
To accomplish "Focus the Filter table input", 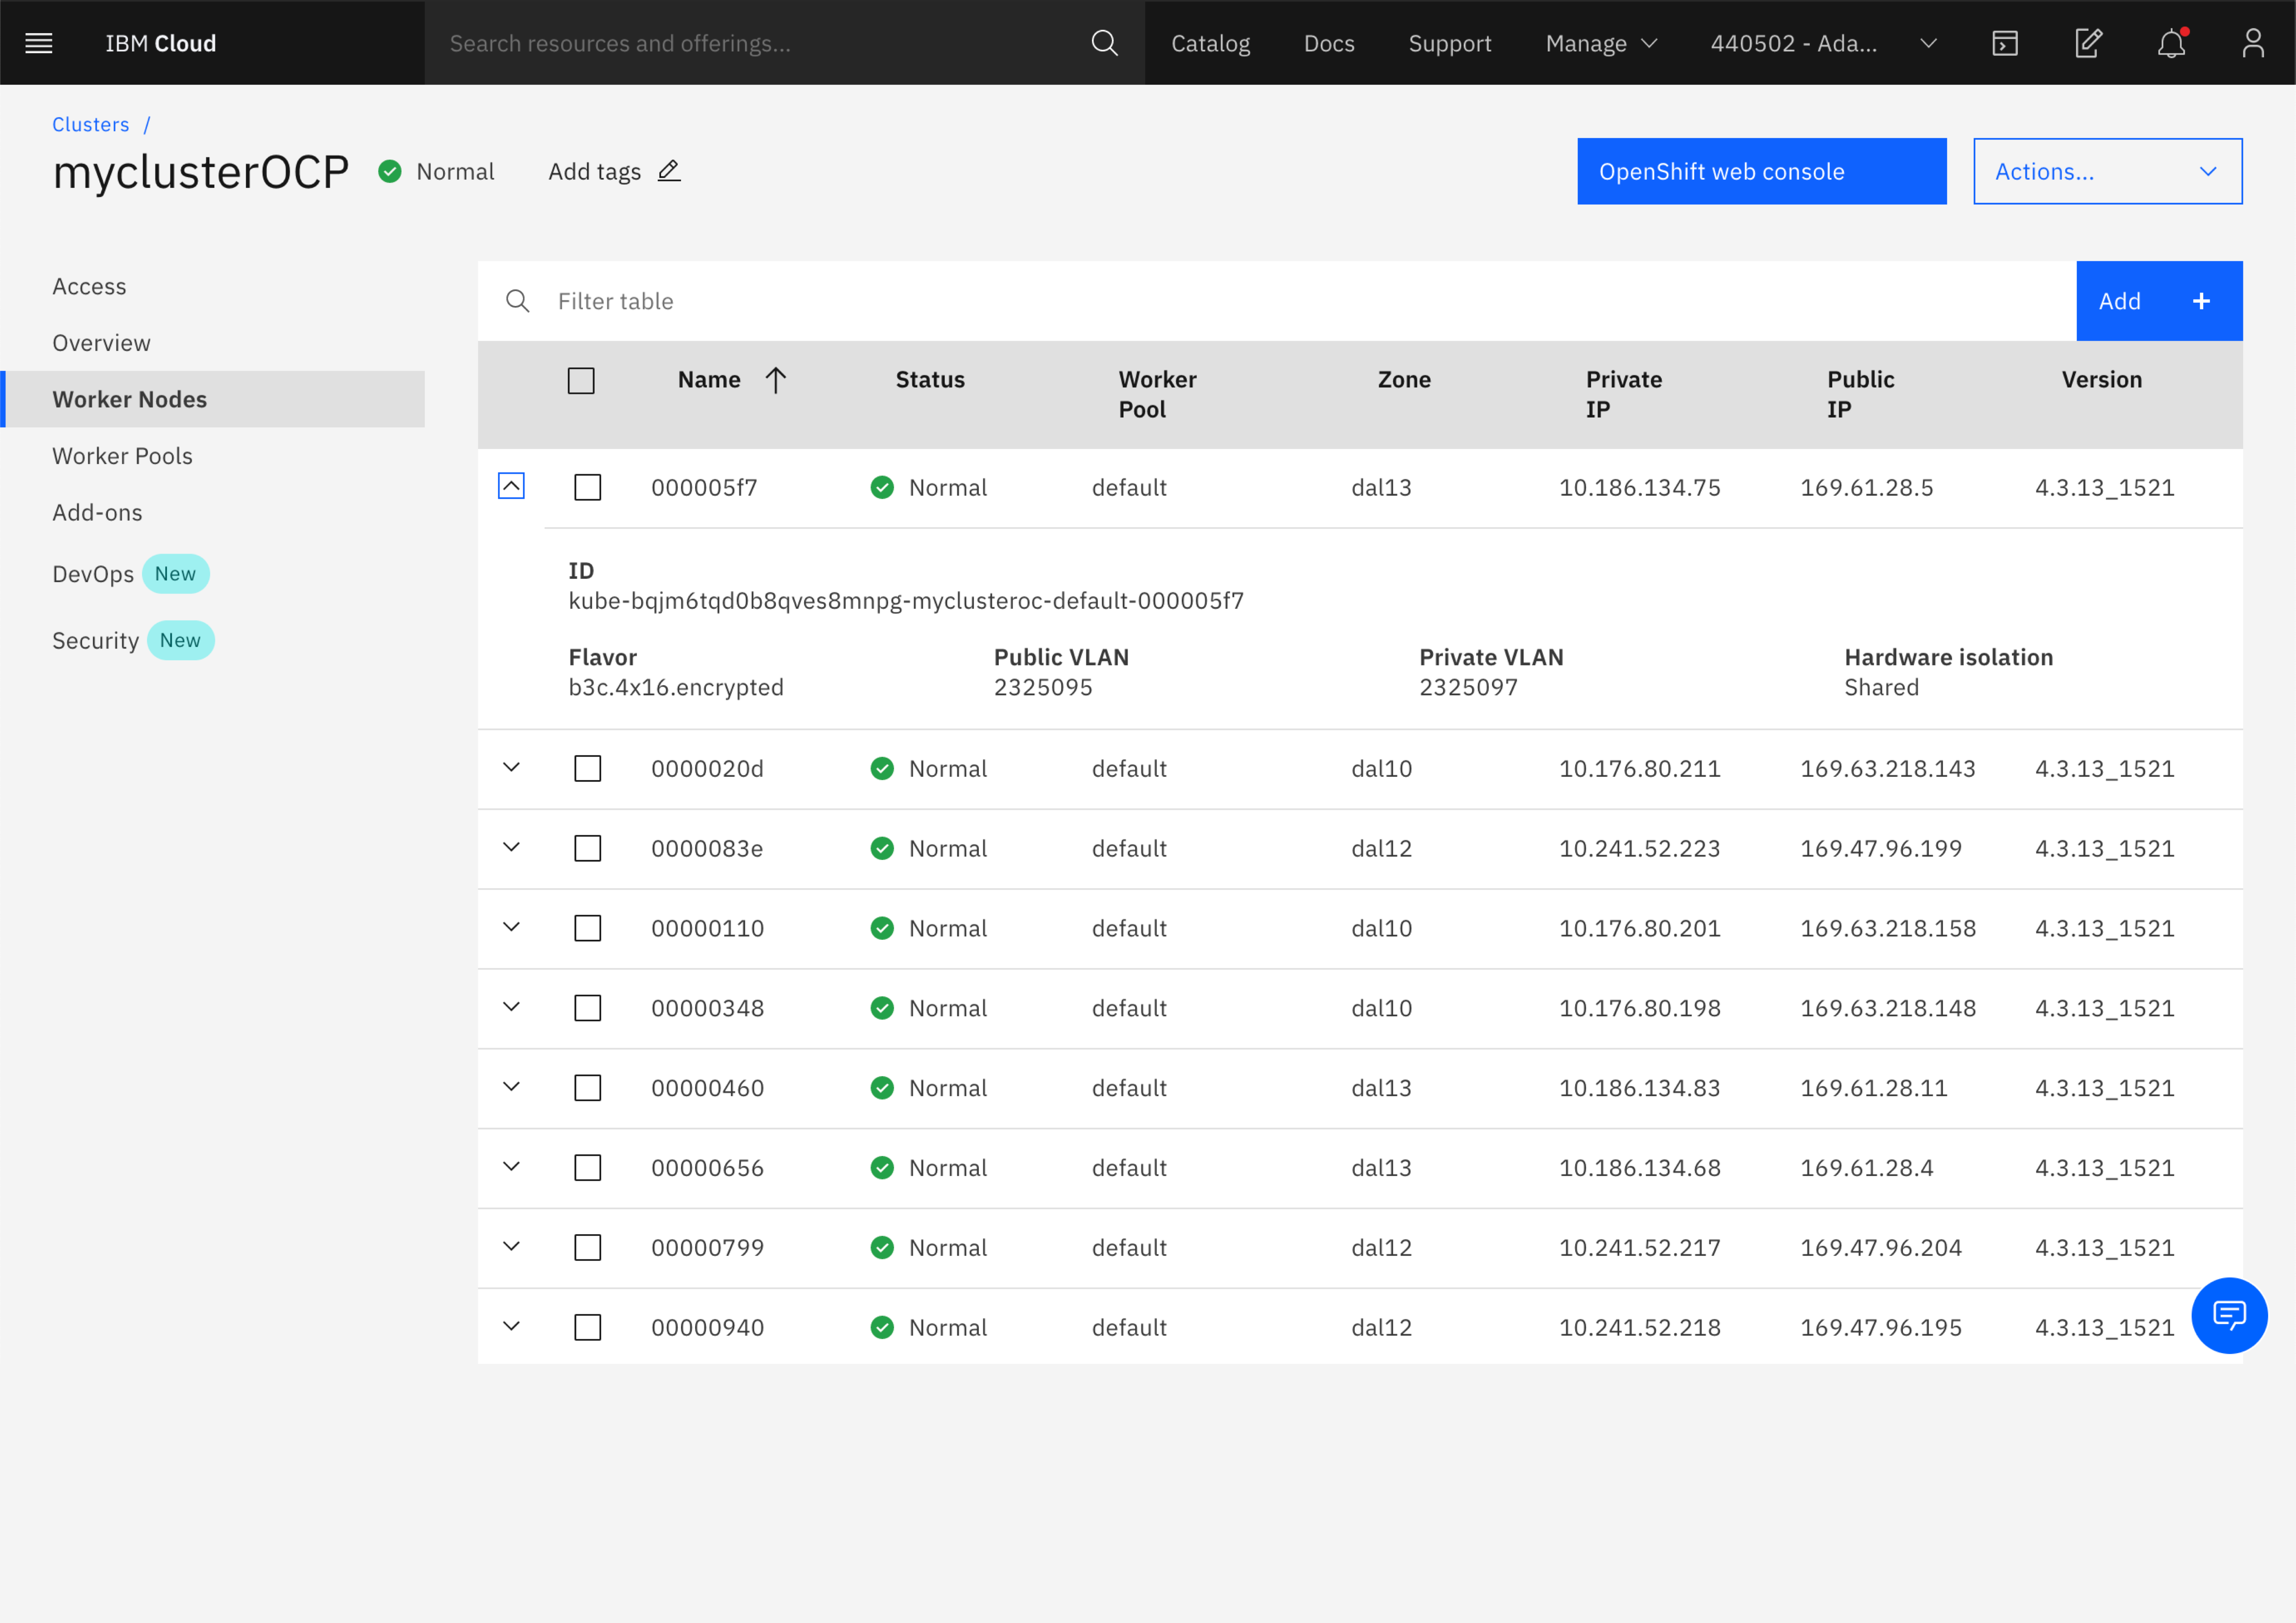I will [1277, 301].
